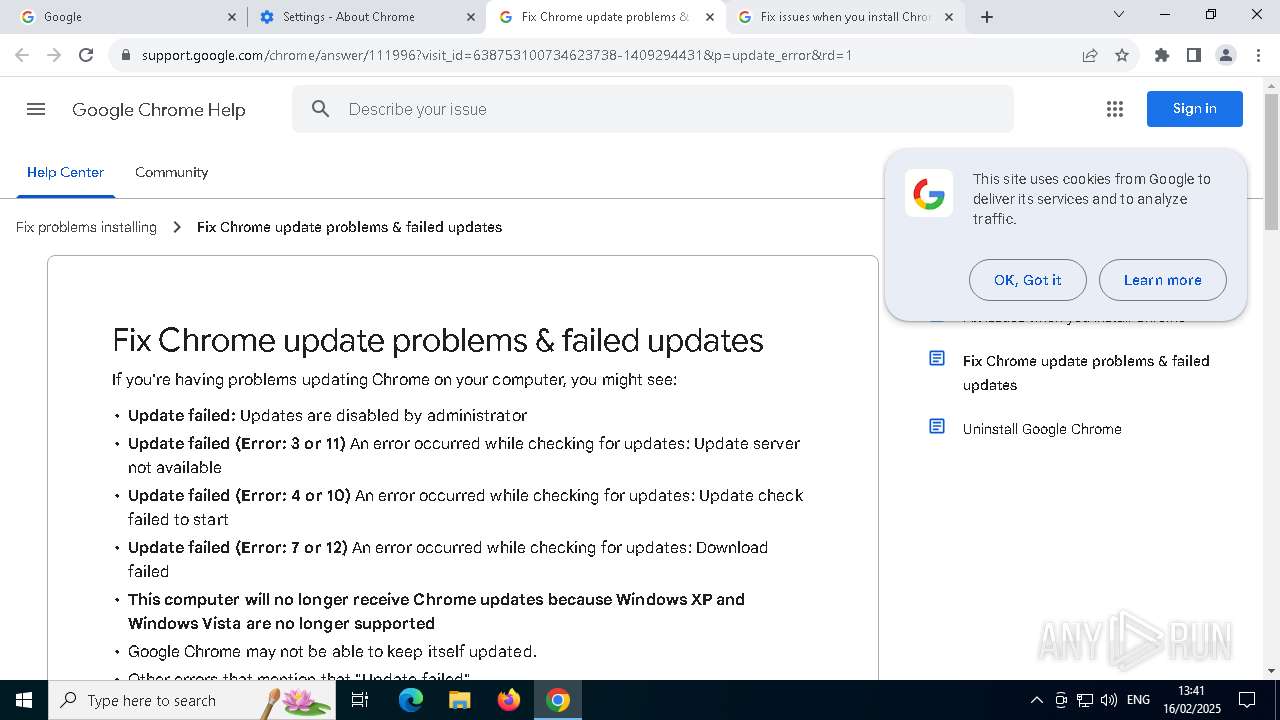The width and height of the screenshot is (1280, 720).
Task: Open File Explorer from taskbar
Action: pyautogui.click(x=459, y=700)
